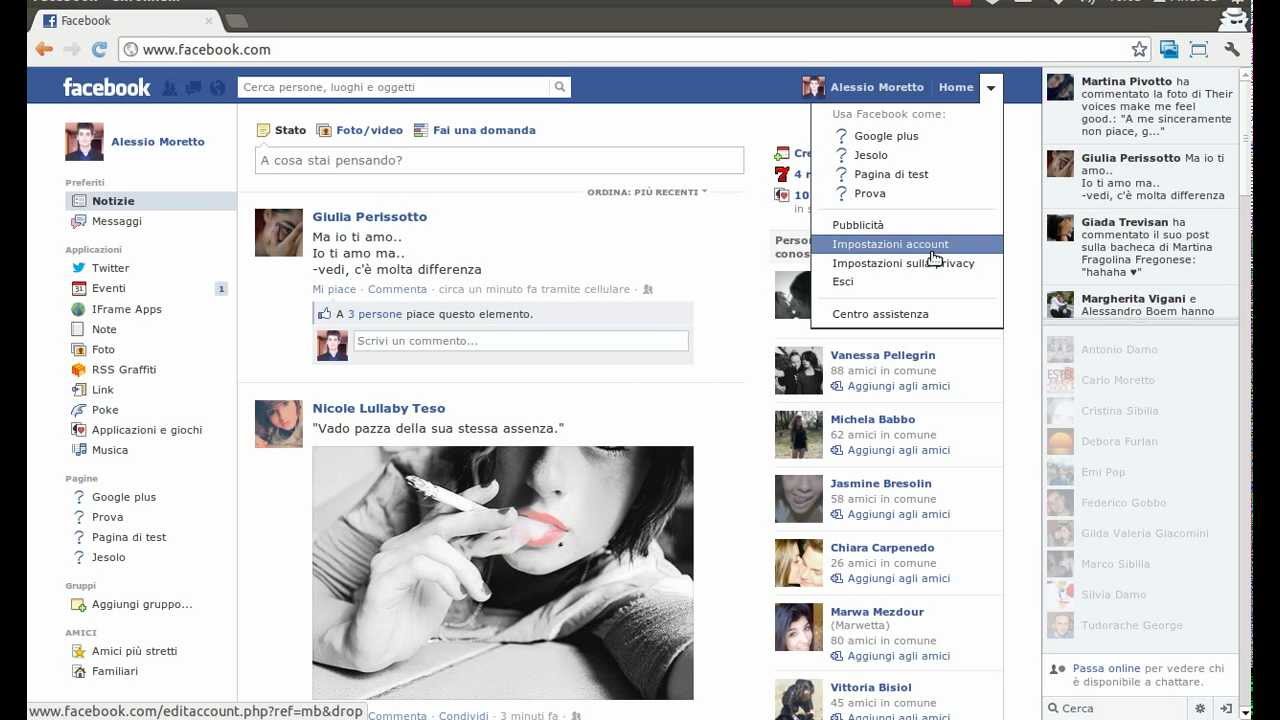Open Amici più stretti list
The image size is (1280, 720).
pos(134,651)
